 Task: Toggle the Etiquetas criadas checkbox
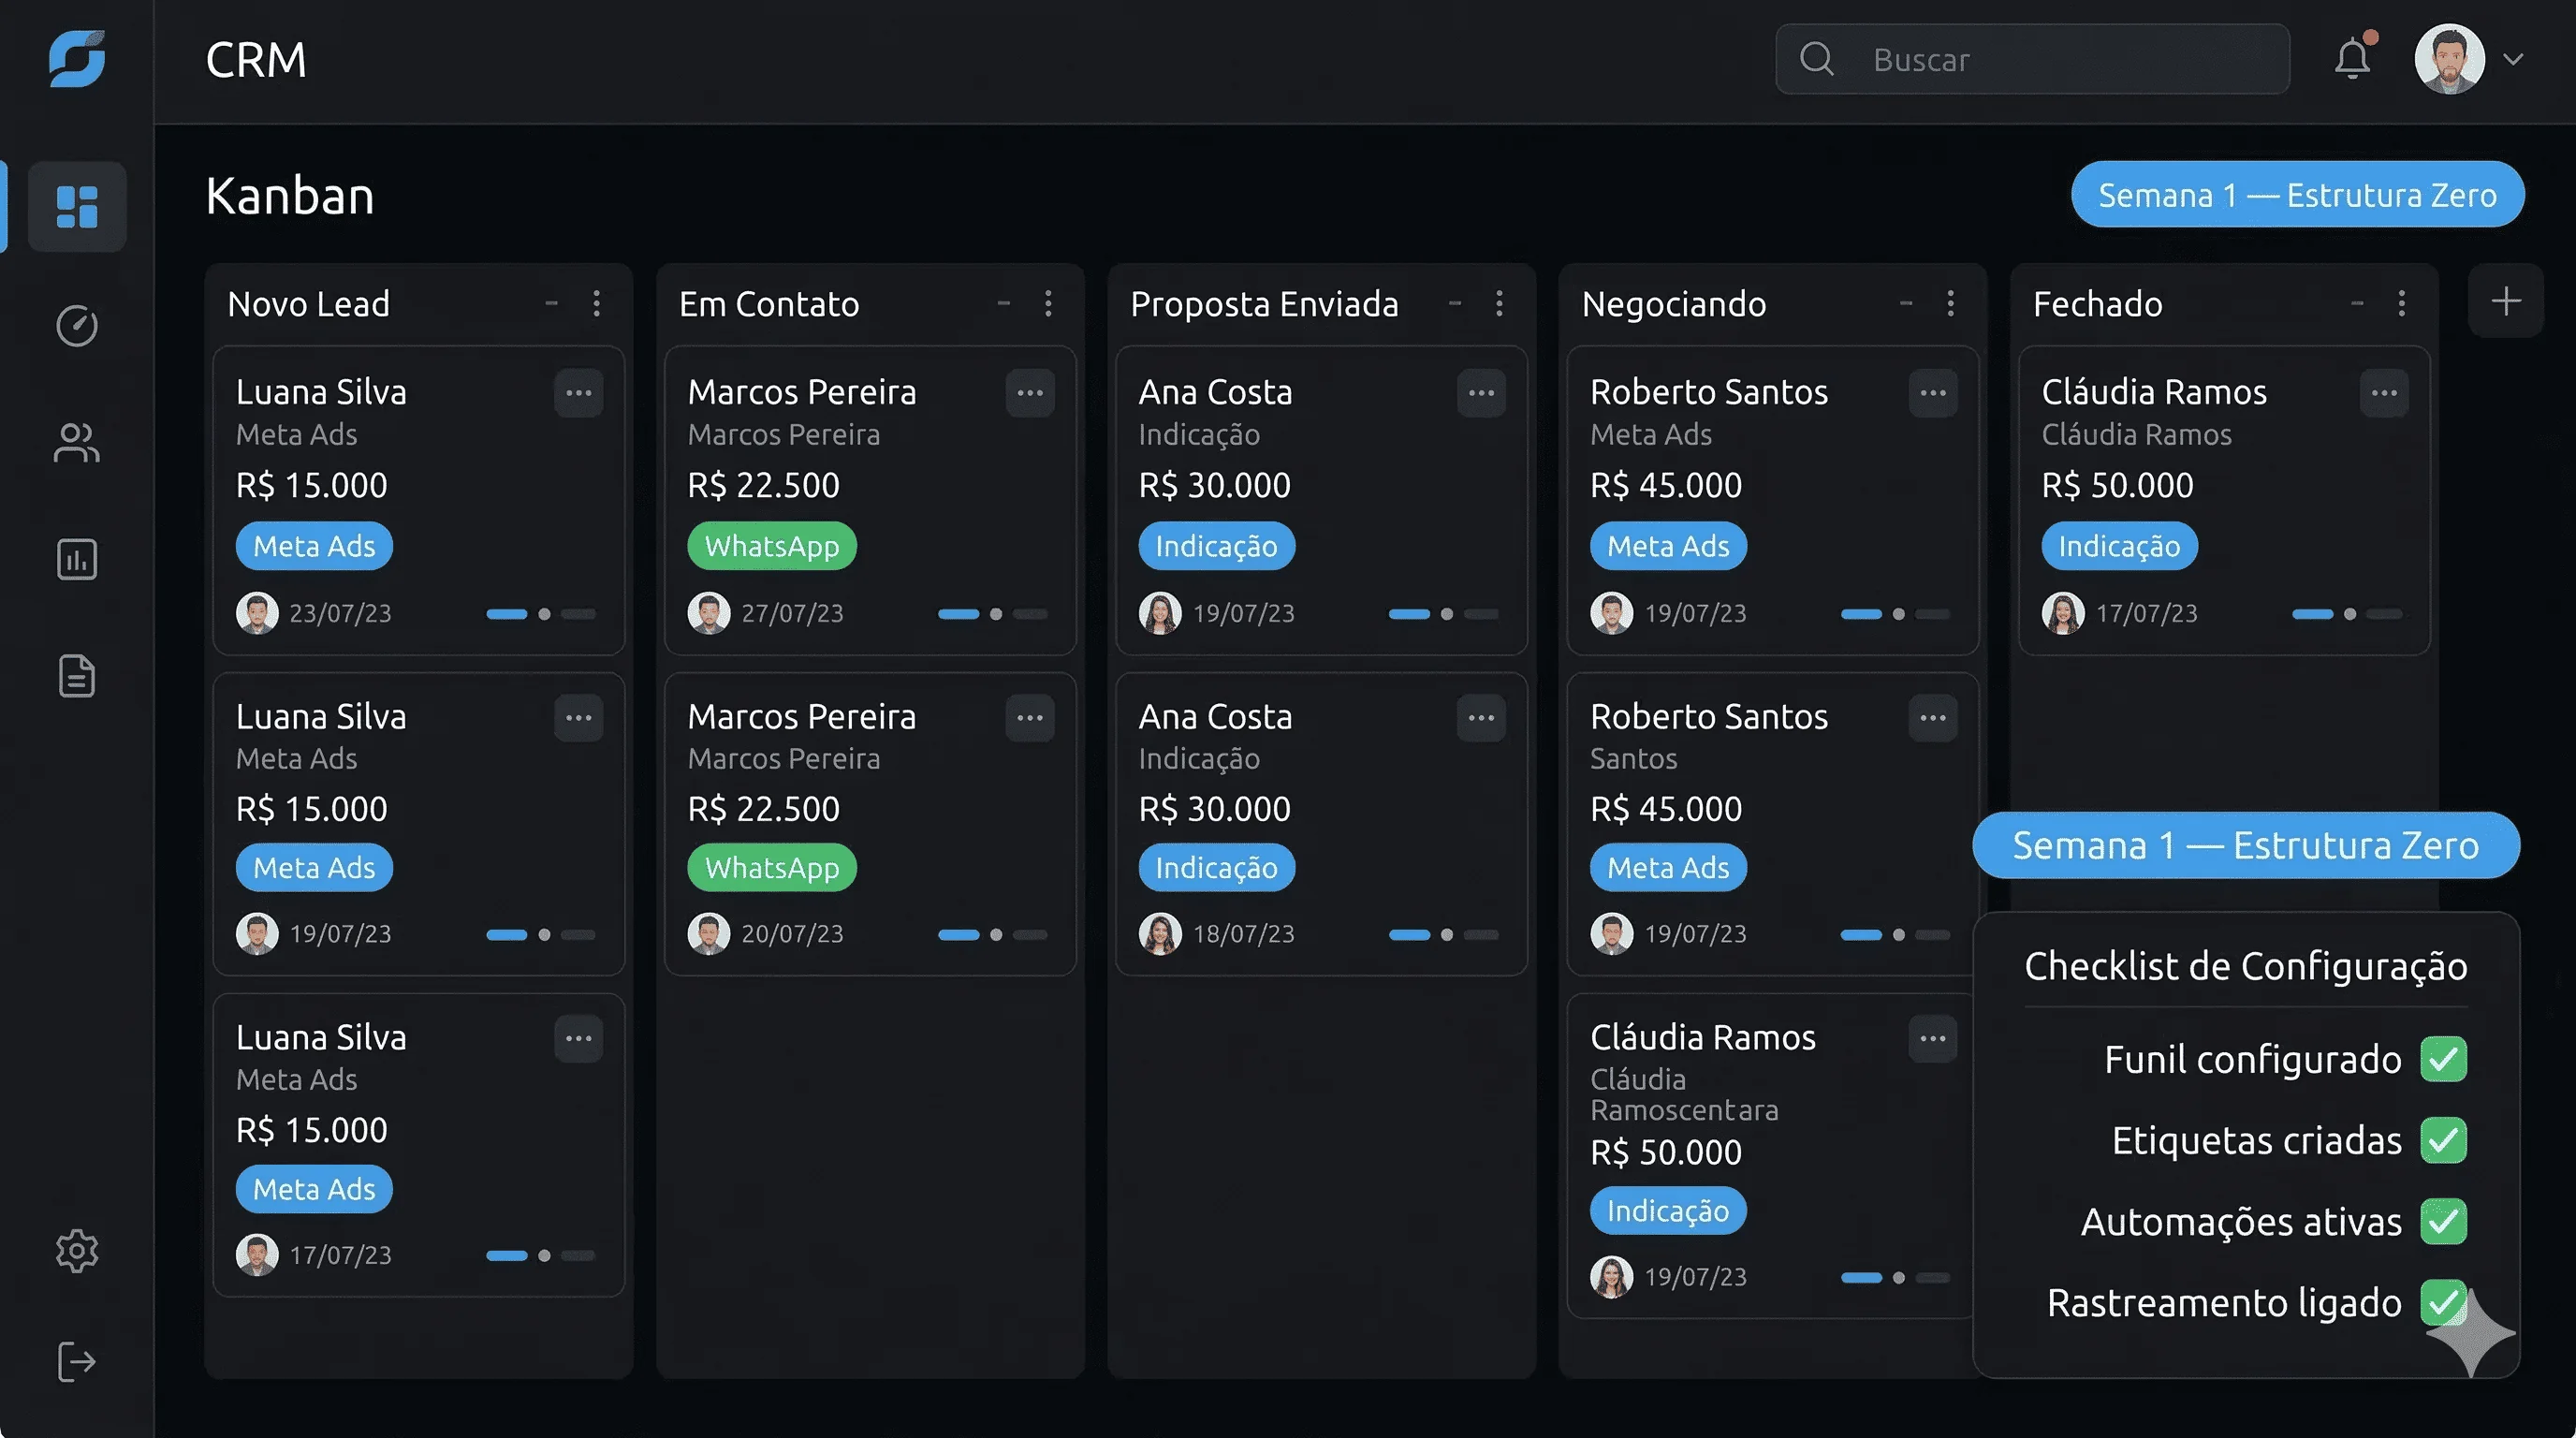[x=2443, y=1140]
